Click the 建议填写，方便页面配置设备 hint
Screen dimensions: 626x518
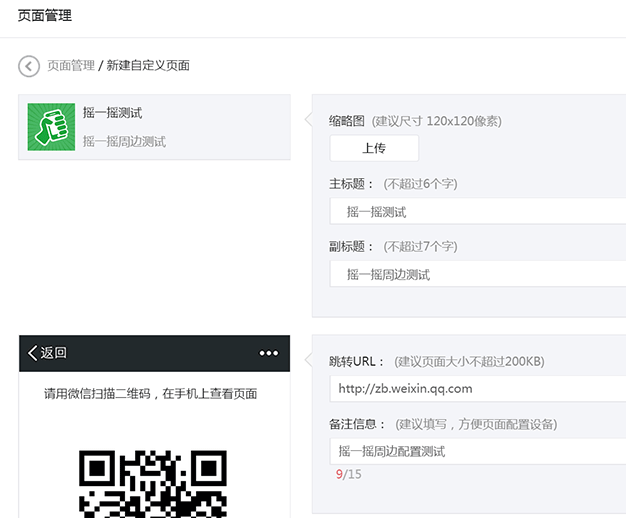476,424
